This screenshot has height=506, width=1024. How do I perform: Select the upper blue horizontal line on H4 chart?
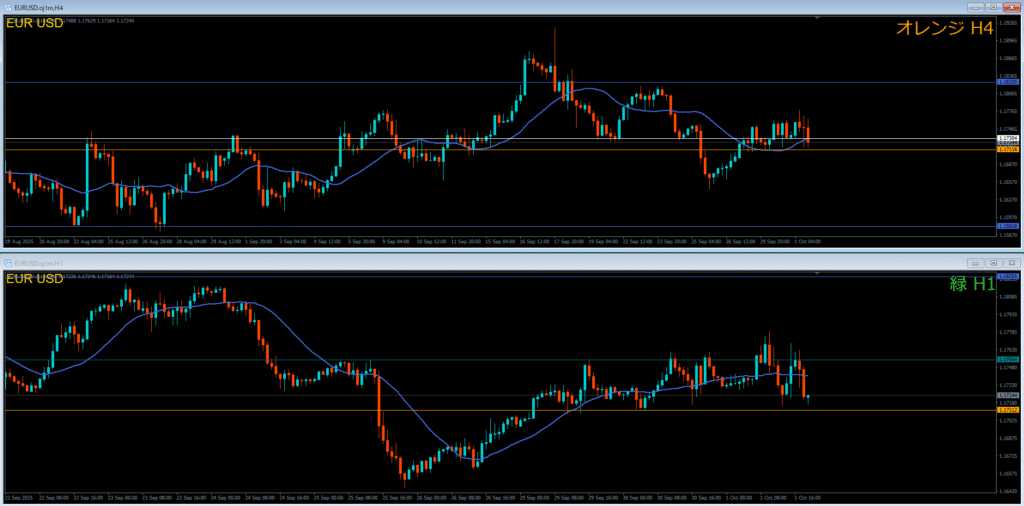(x=500, y=82)
